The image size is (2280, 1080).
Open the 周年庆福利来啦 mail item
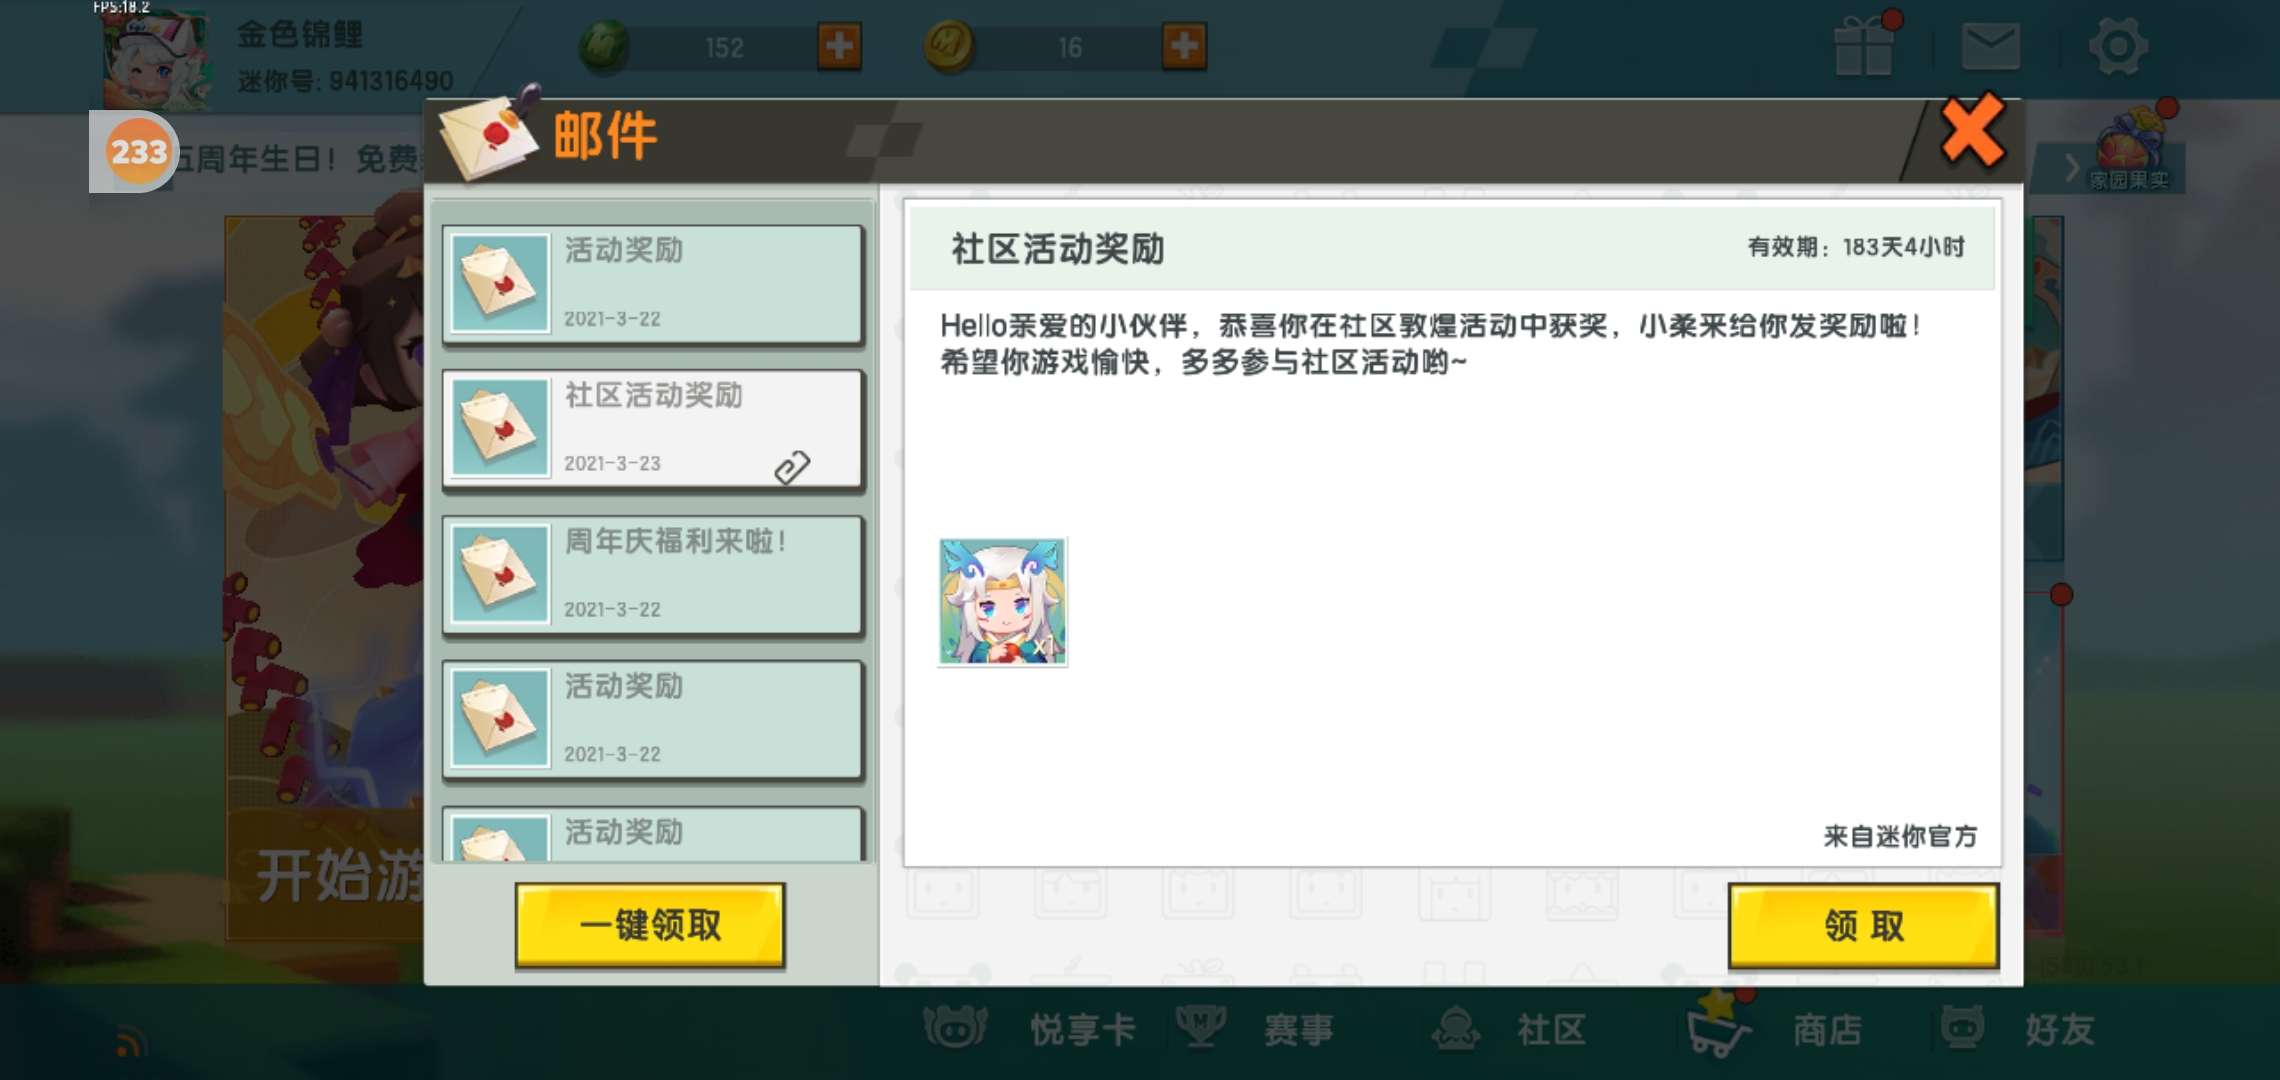653,575
